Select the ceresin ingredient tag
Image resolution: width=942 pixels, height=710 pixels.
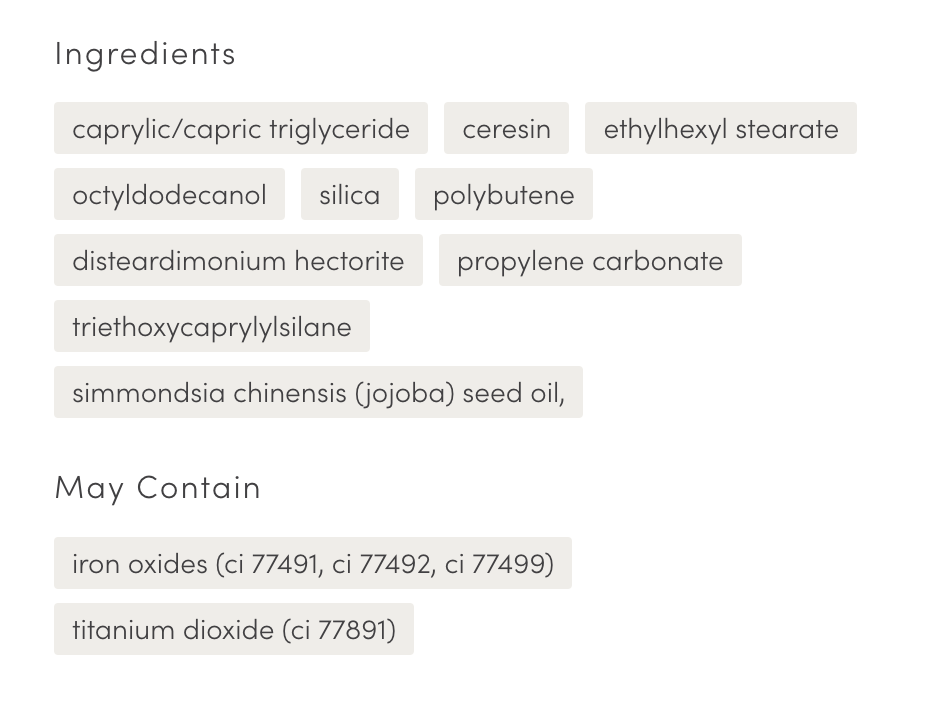coord(506,128)
